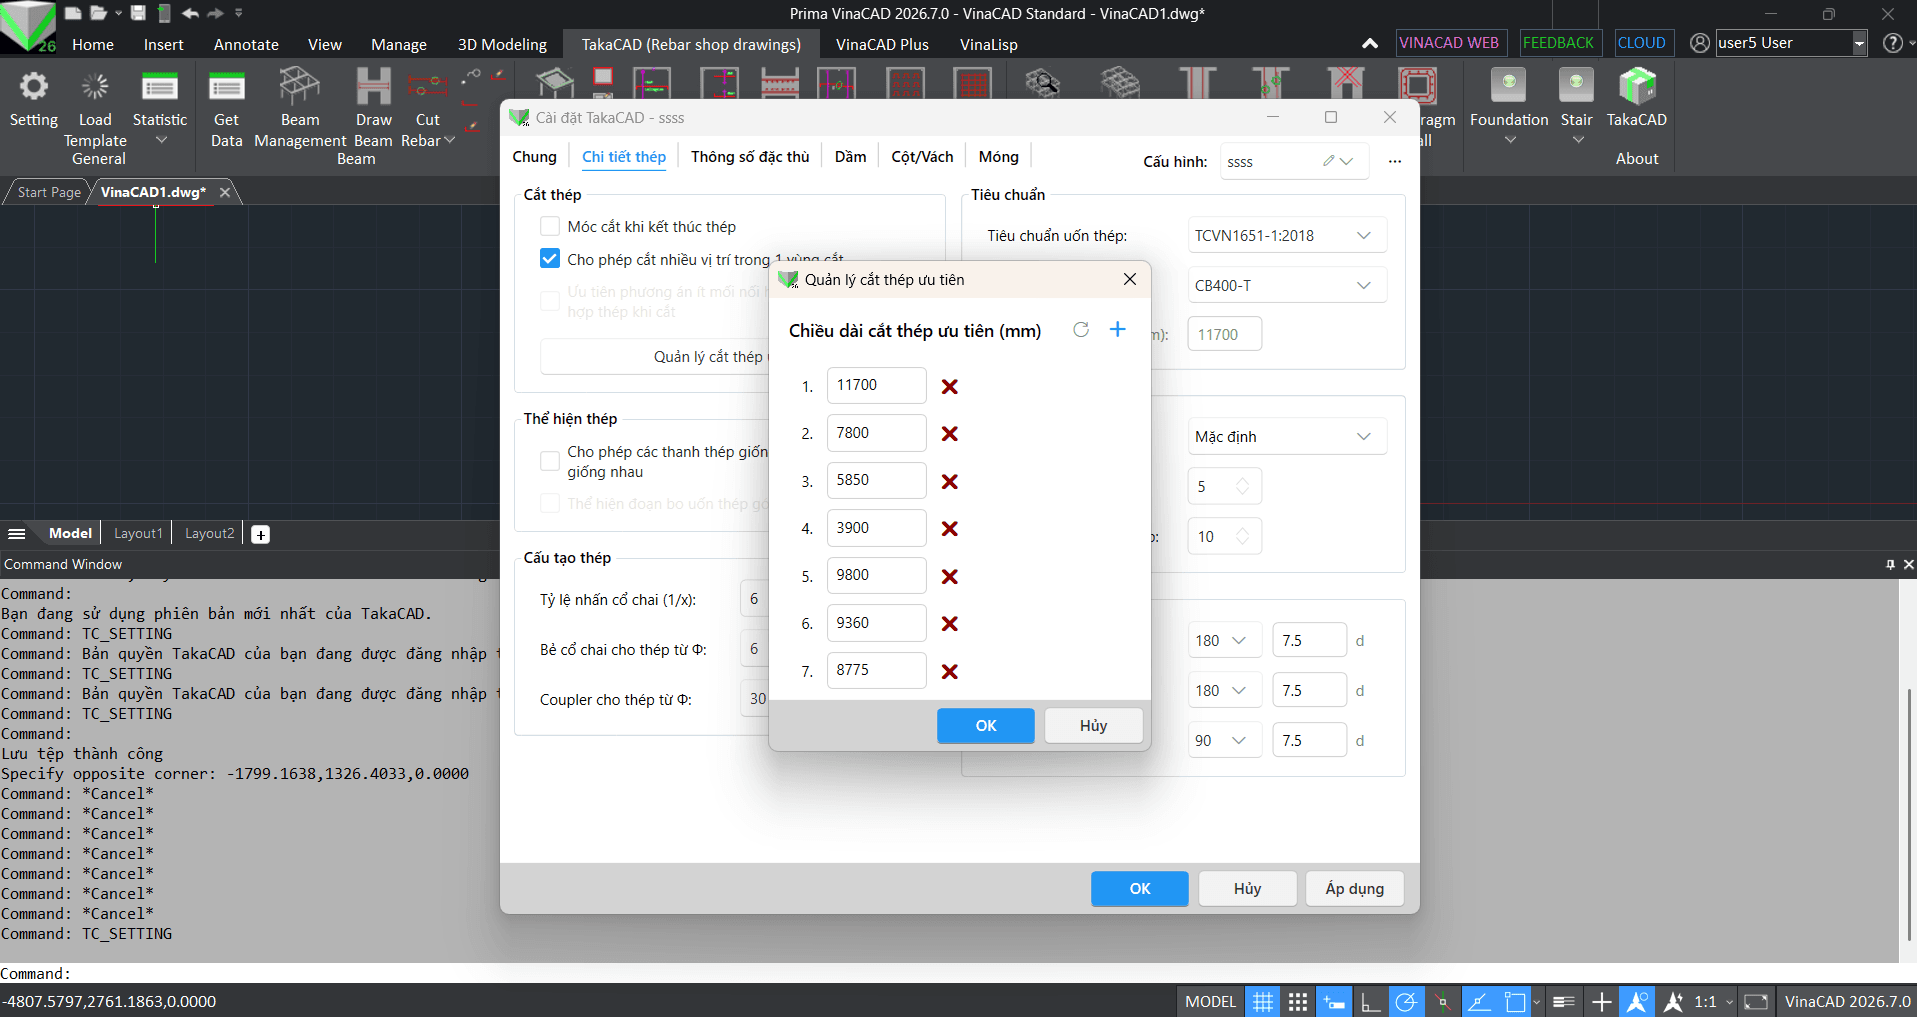Open the CB400-T steel grade dropdown
This screenshot has height=1017, width=1917.
click(x=1287, y=286)
